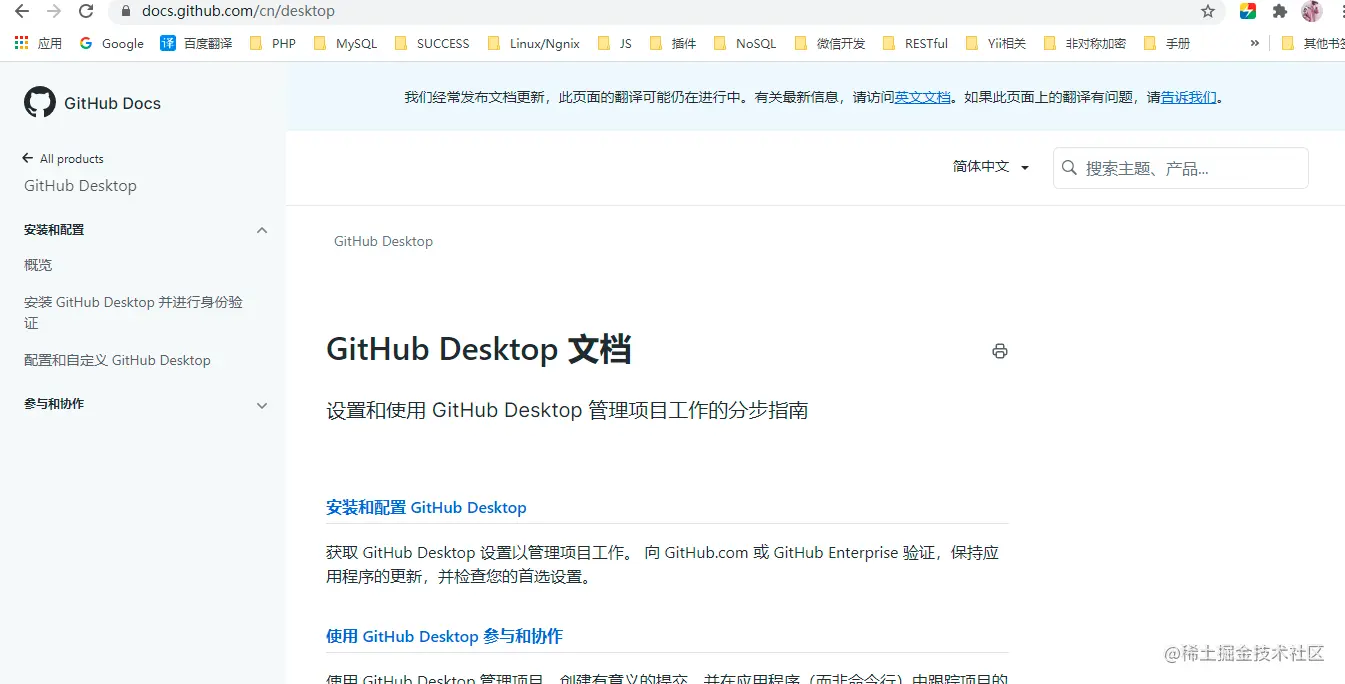Go back with the browser back arrow

(21, 11)
